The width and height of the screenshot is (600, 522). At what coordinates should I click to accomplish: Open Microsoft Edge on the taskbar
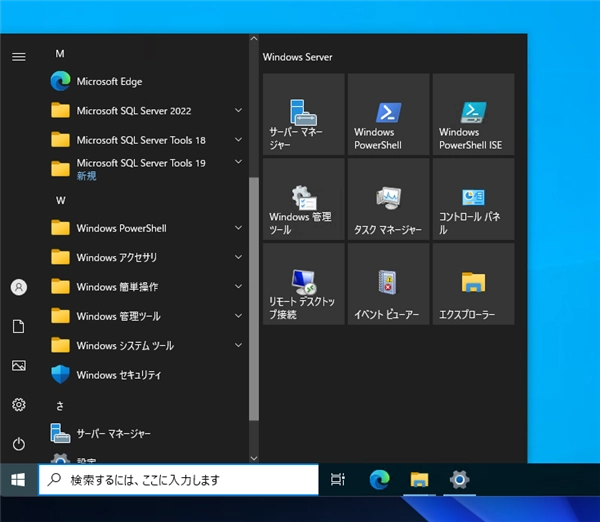380,480
